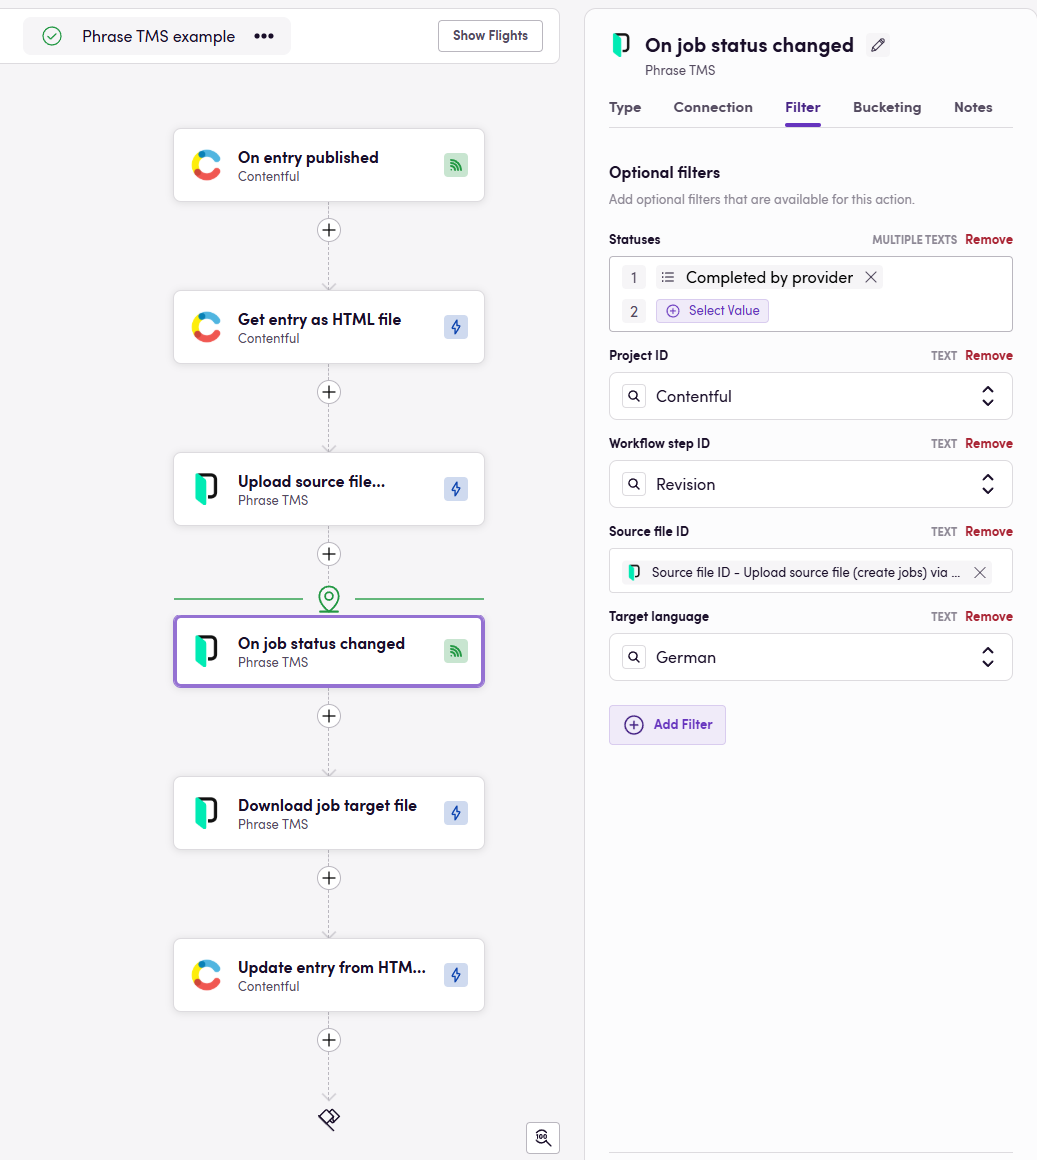Click the search icon in Target language field
1037x1160 pixels.
pos(634,658)
